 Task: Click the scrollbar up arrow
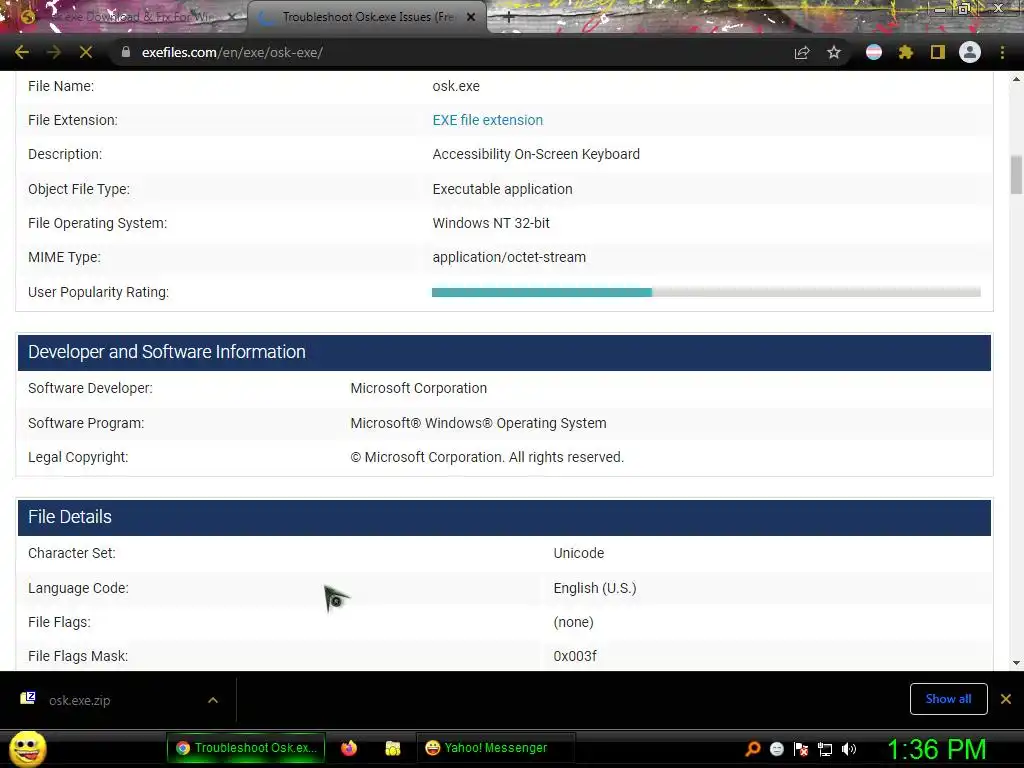pos(1016,79)
